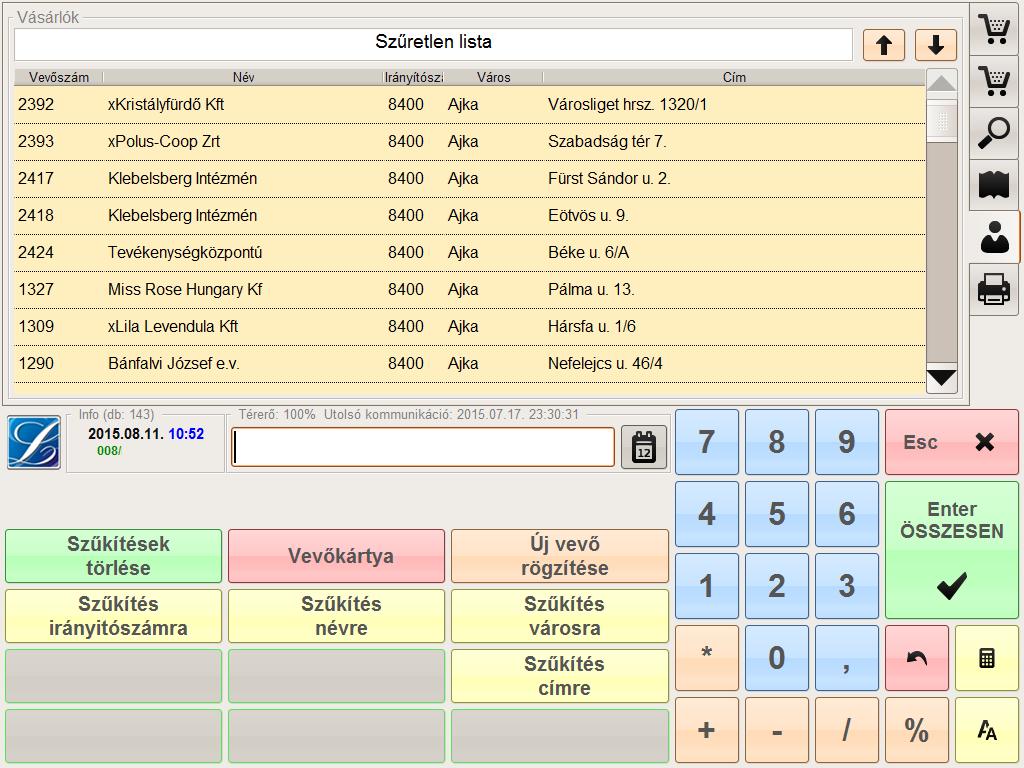The image size is (1024, 768).
Task: Tap number 4 on keypad
Action: pos(707,514)
